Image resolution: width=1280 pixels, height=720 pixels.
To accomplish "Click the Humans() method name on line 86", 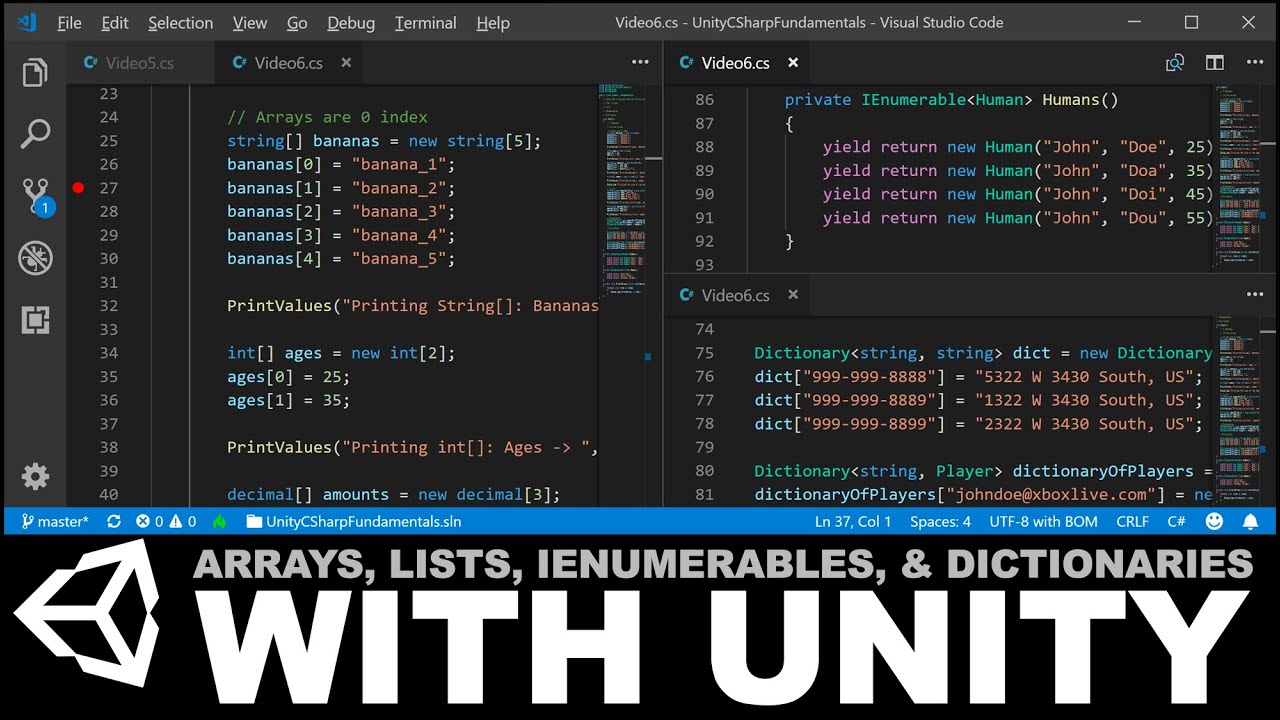I will (x=1080, y=100).
